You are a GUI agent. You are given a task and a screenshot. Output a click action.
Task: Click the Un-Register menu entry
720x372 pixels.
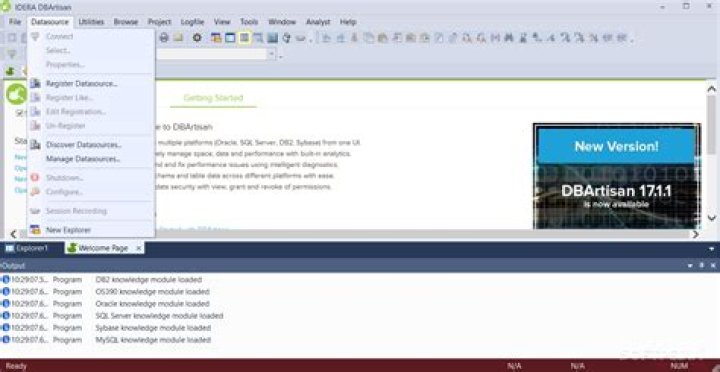(x=91, y=125)
